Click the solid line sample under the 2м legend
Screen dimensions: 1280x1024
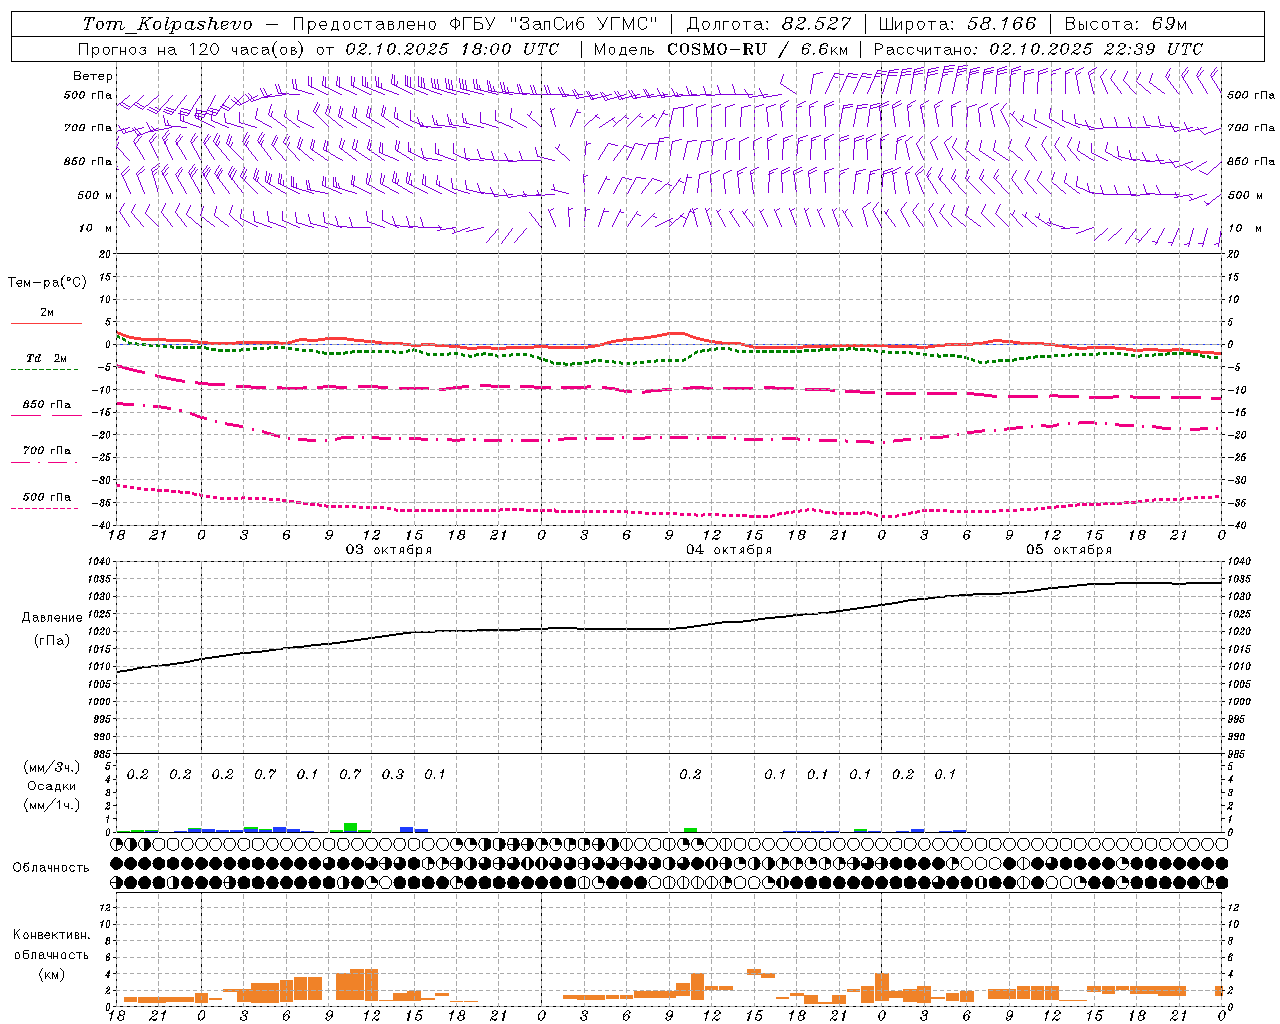click(x=46, y=323)
